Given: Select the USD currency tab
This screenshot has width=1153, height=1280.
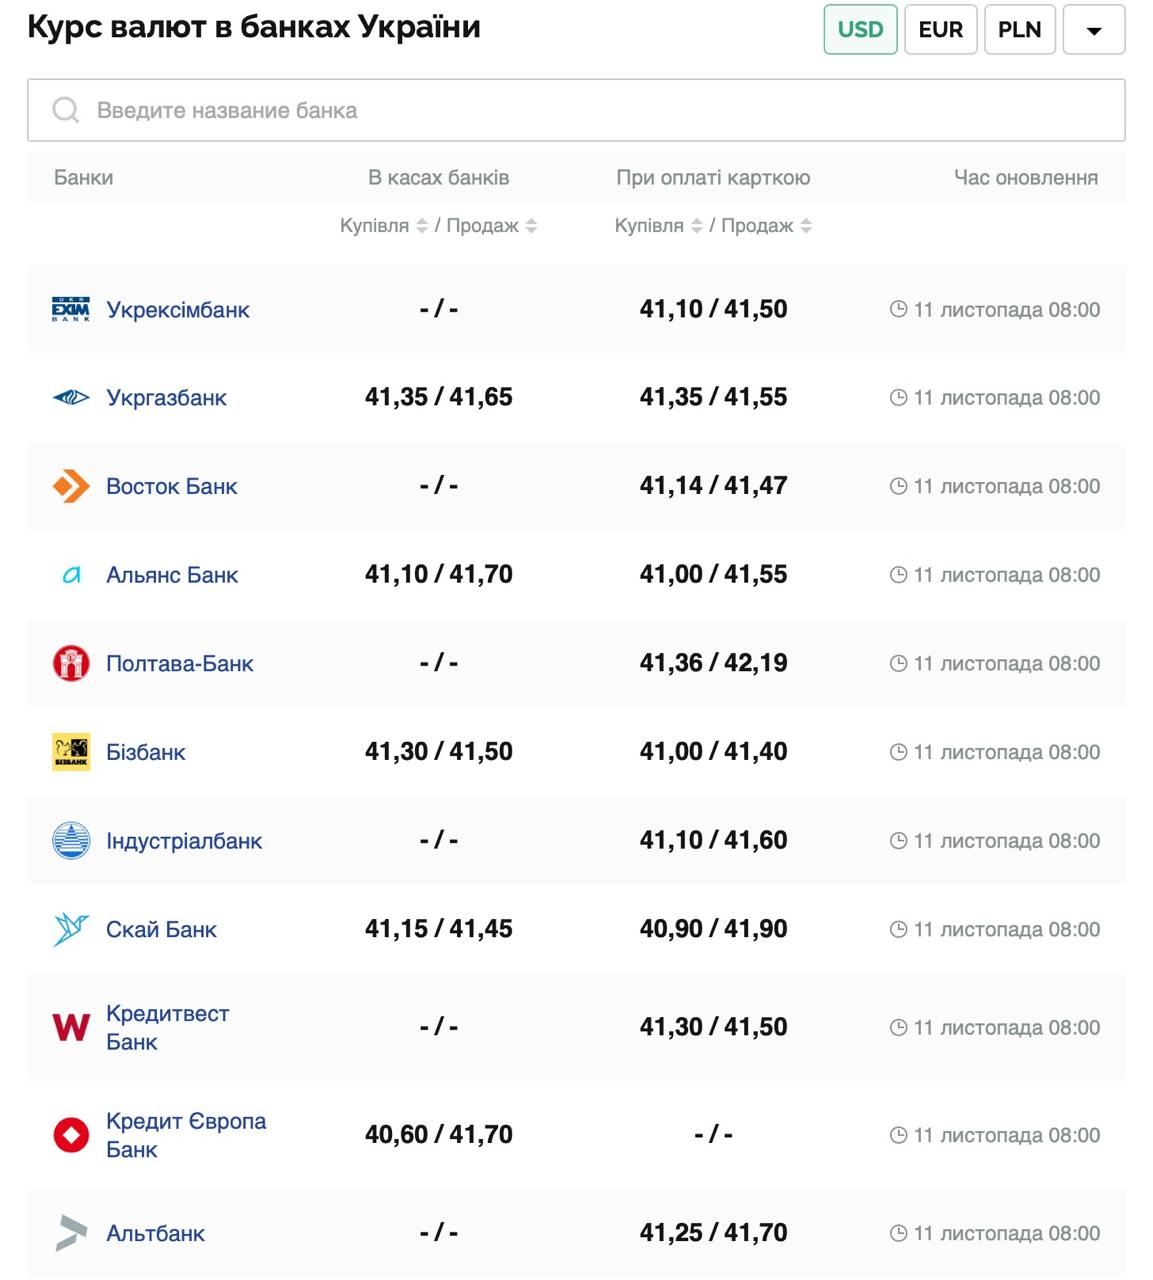Looking at the screenshot, I should click(x=860, y=30).
